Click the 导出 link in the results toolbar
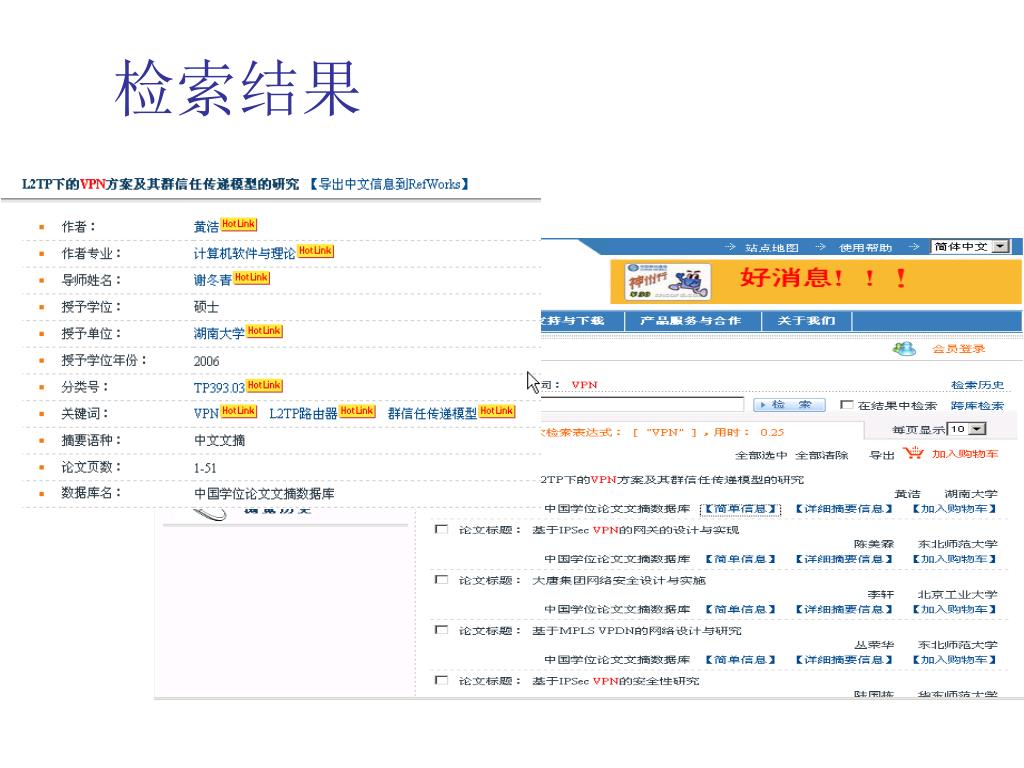The image size is (1024, 768). [x=881, y=455]
